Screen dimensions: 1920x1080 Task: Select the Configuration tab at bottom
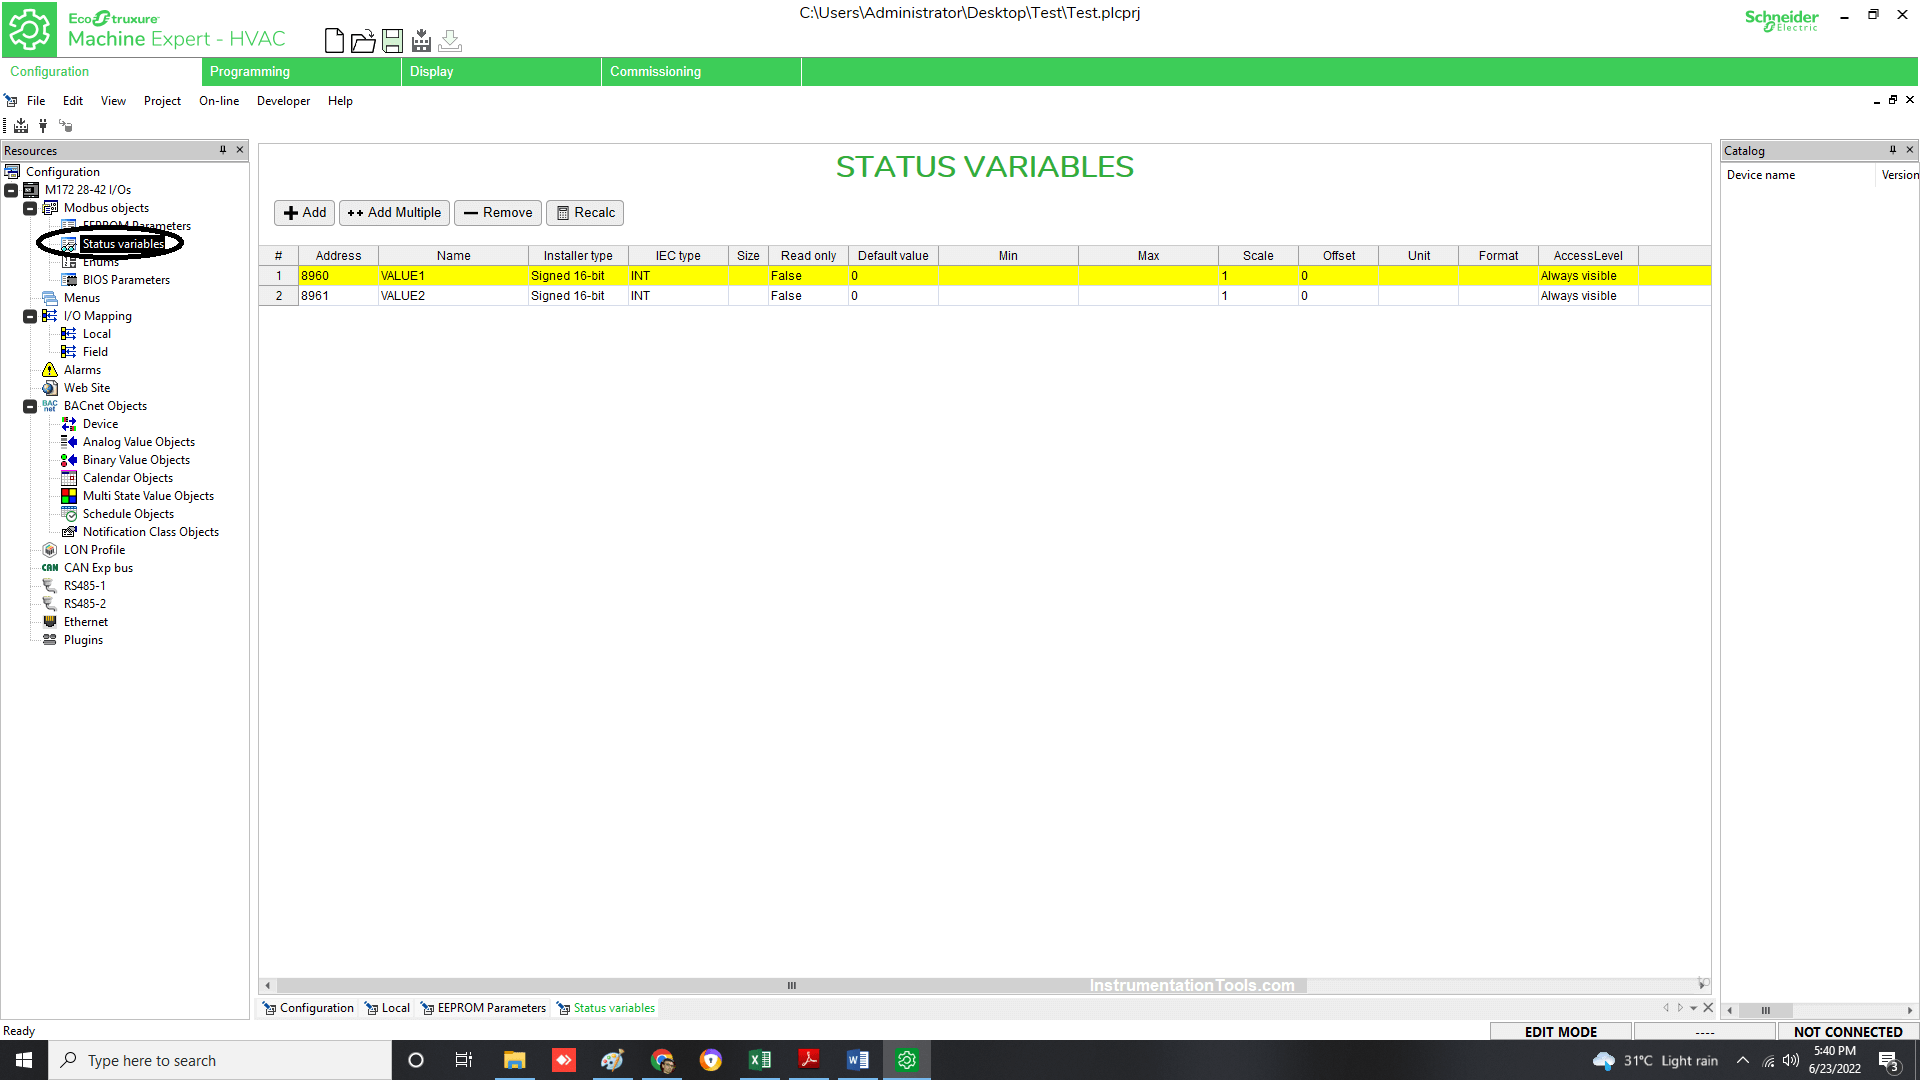[x=316, y=1006]
